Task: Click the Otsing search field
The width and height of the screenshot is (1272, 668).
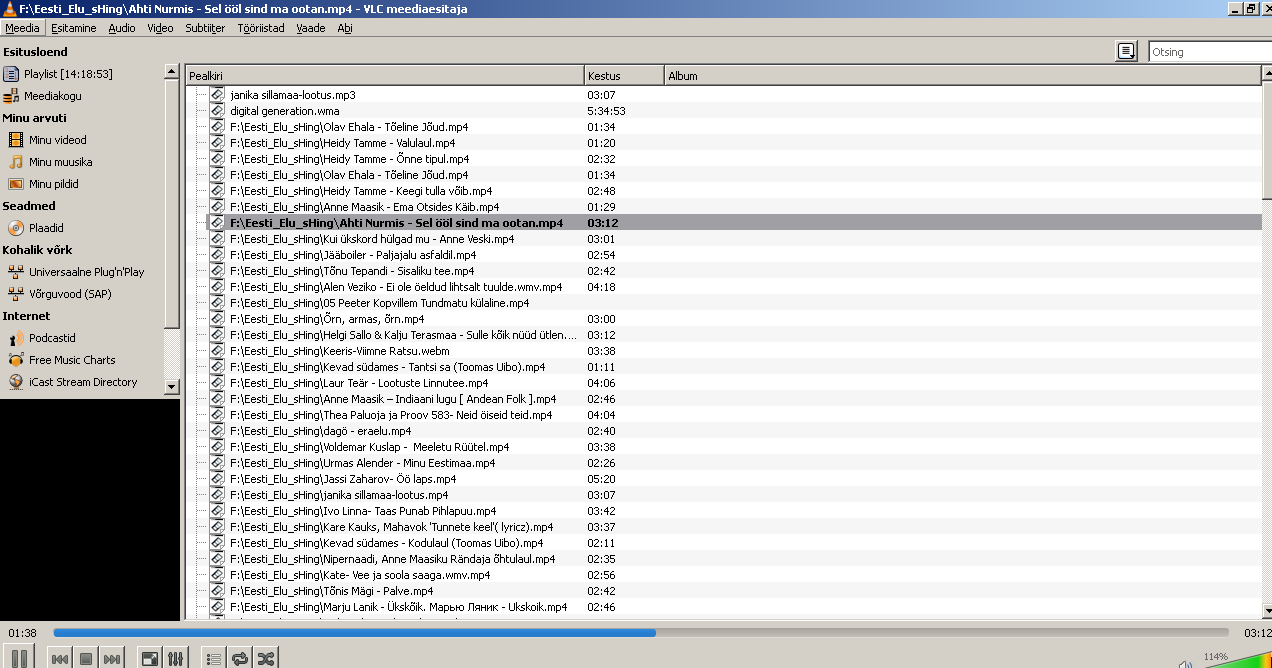Action: (1208, 52)
